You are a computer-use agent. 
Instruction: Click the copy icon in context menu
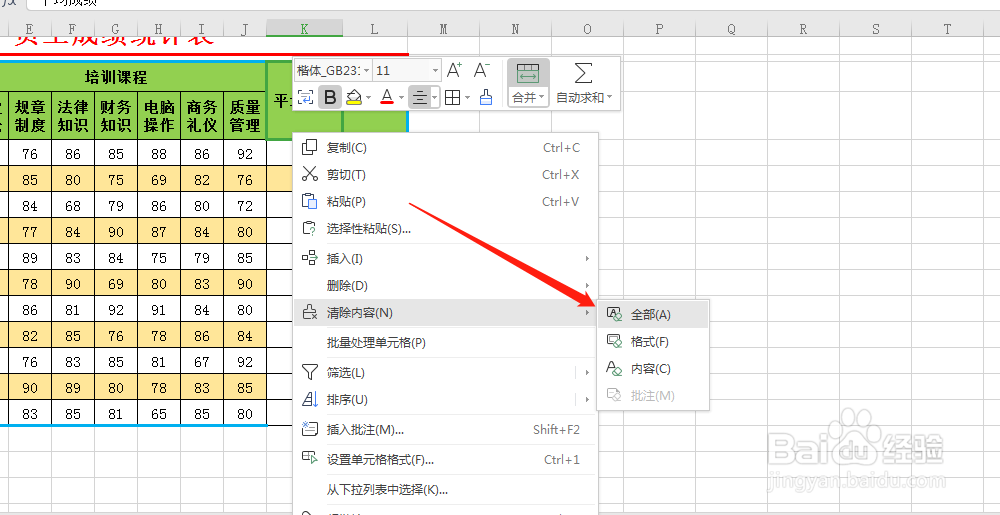click(x=309, y=148)
